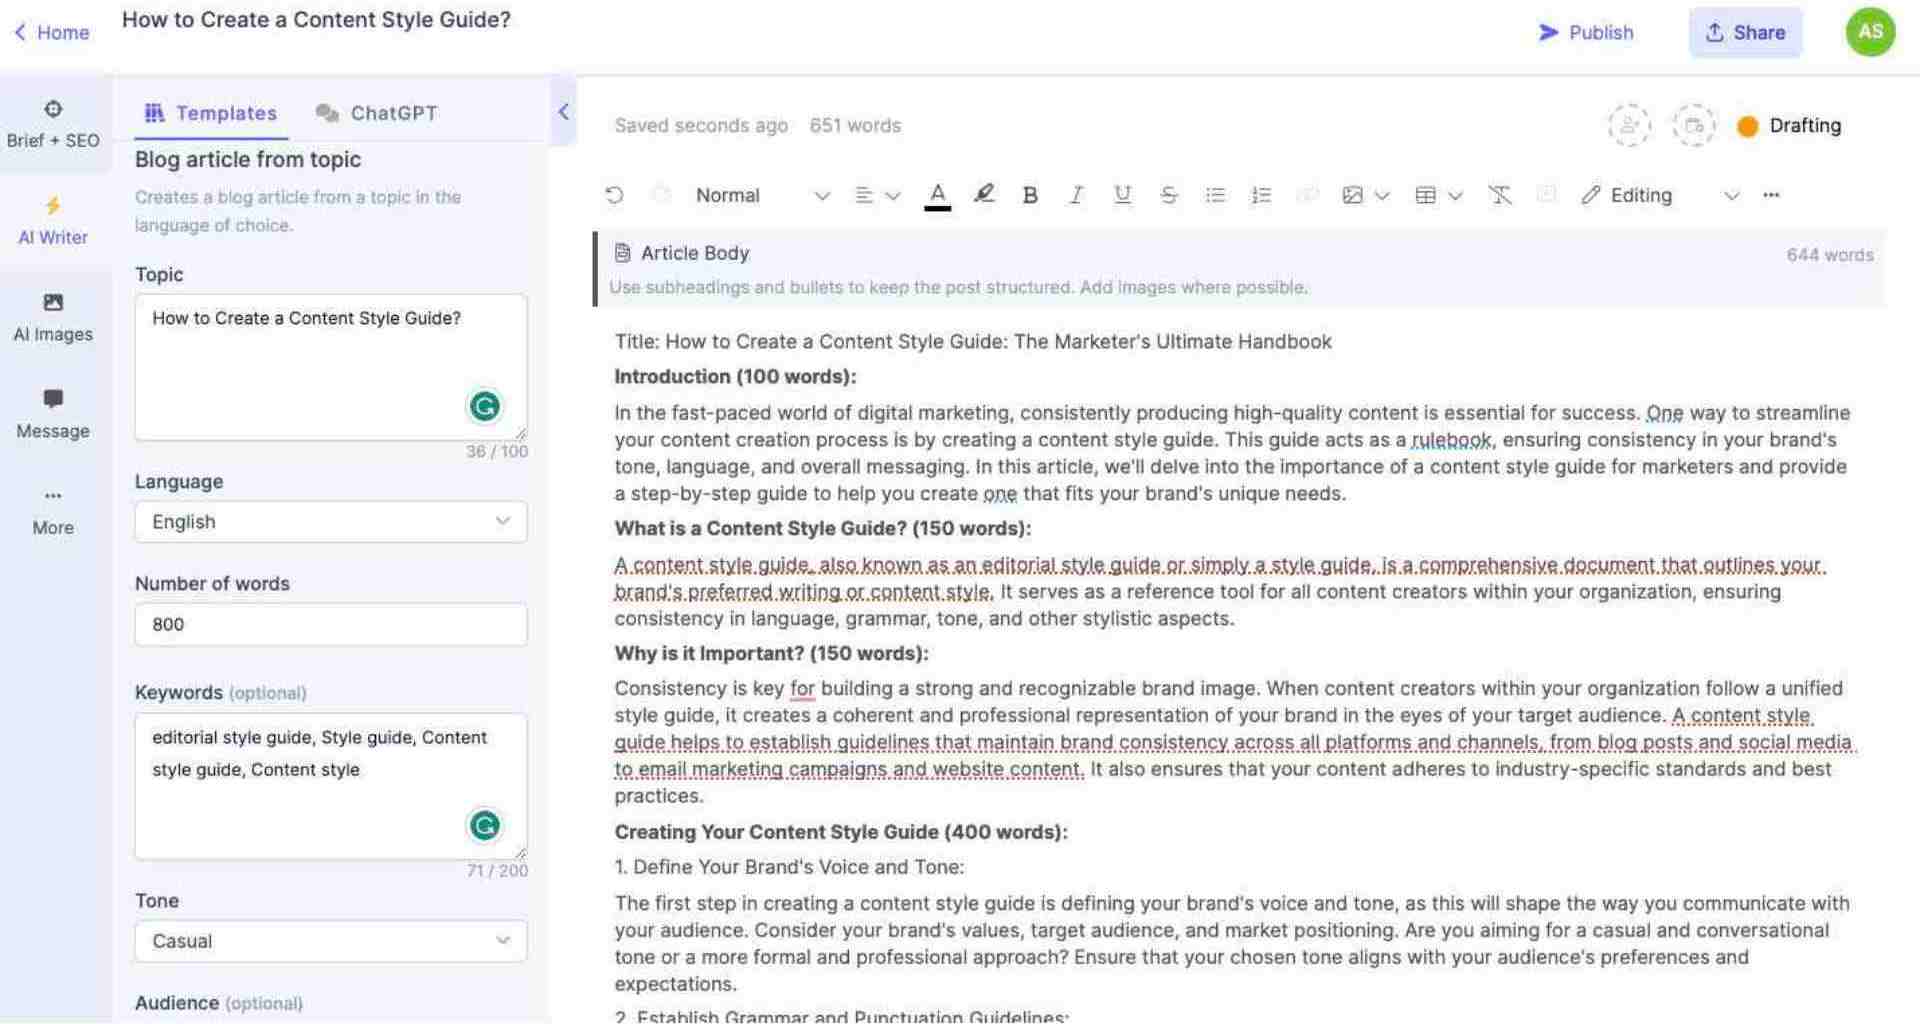Expand the image options chevron
The width and height of the screenshot is (1920, 1024).
pos(1382,196)
